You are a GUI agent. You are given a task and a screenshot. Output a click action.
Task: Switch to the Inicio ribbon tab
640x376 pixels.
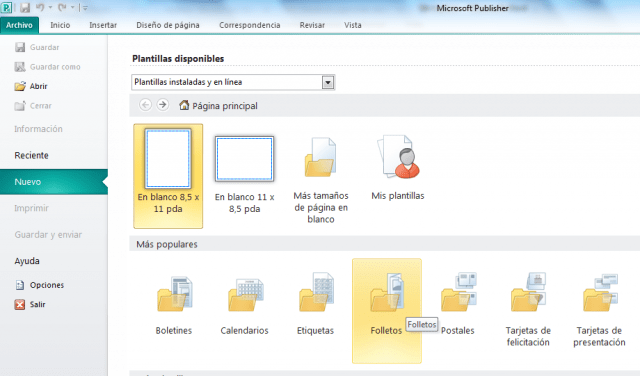point(60,25)
